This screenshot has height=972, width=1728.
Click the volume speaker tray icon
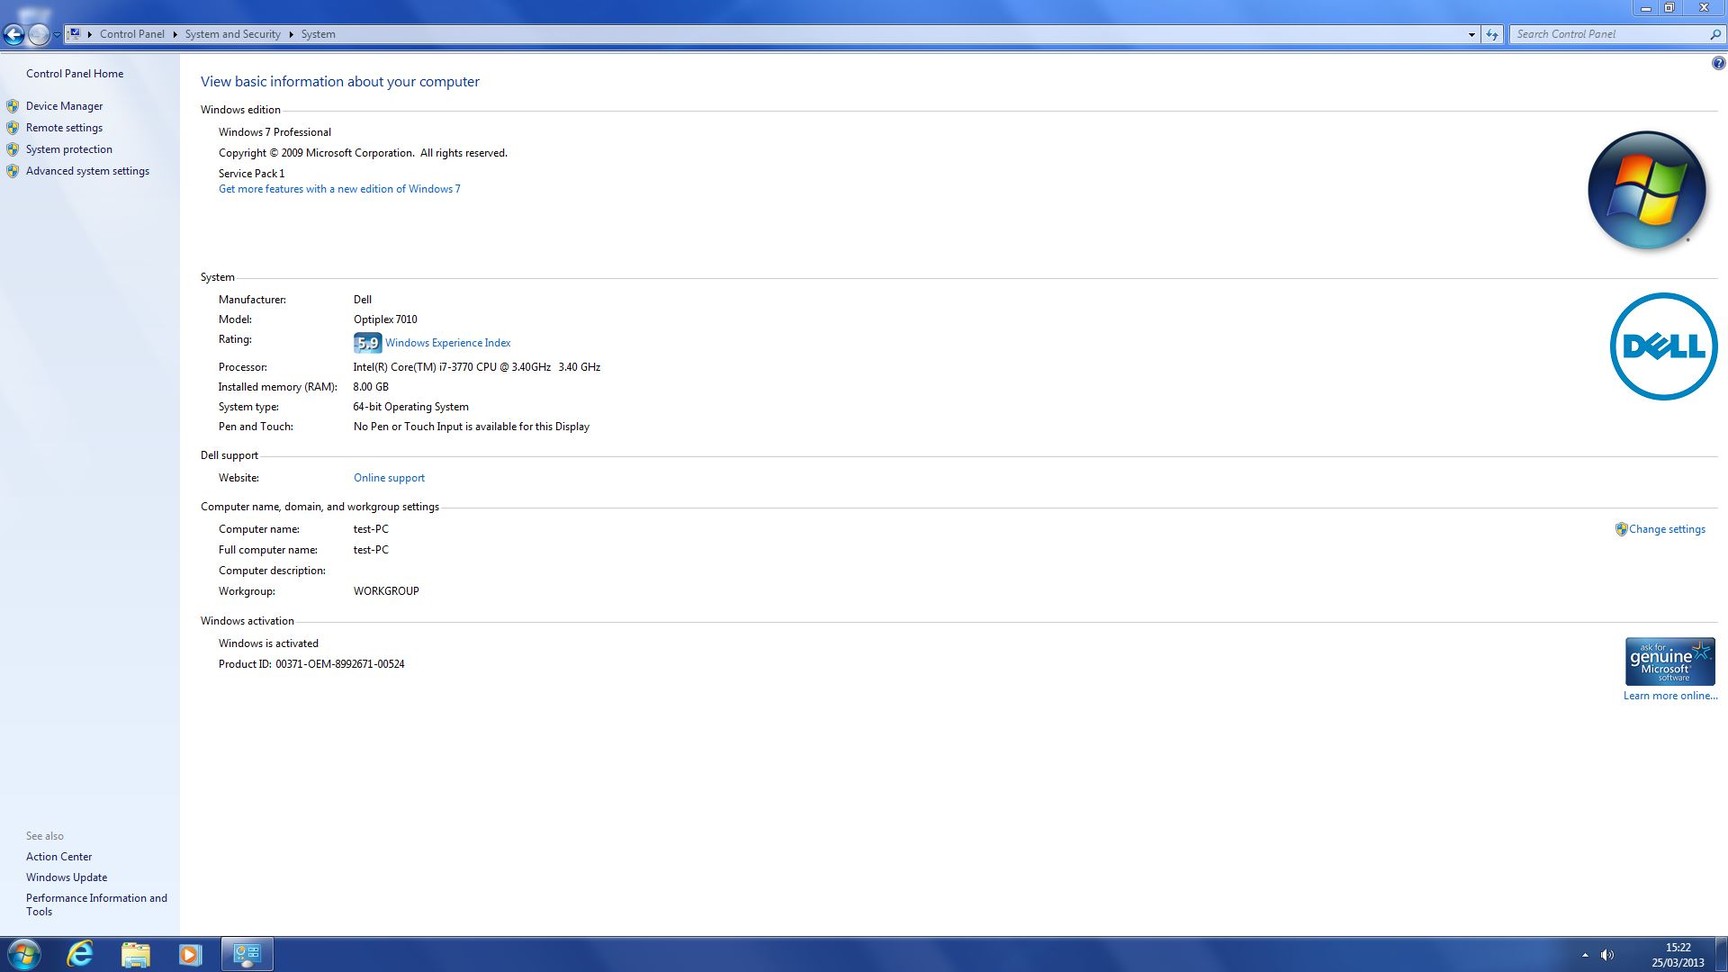point(1607,955)
